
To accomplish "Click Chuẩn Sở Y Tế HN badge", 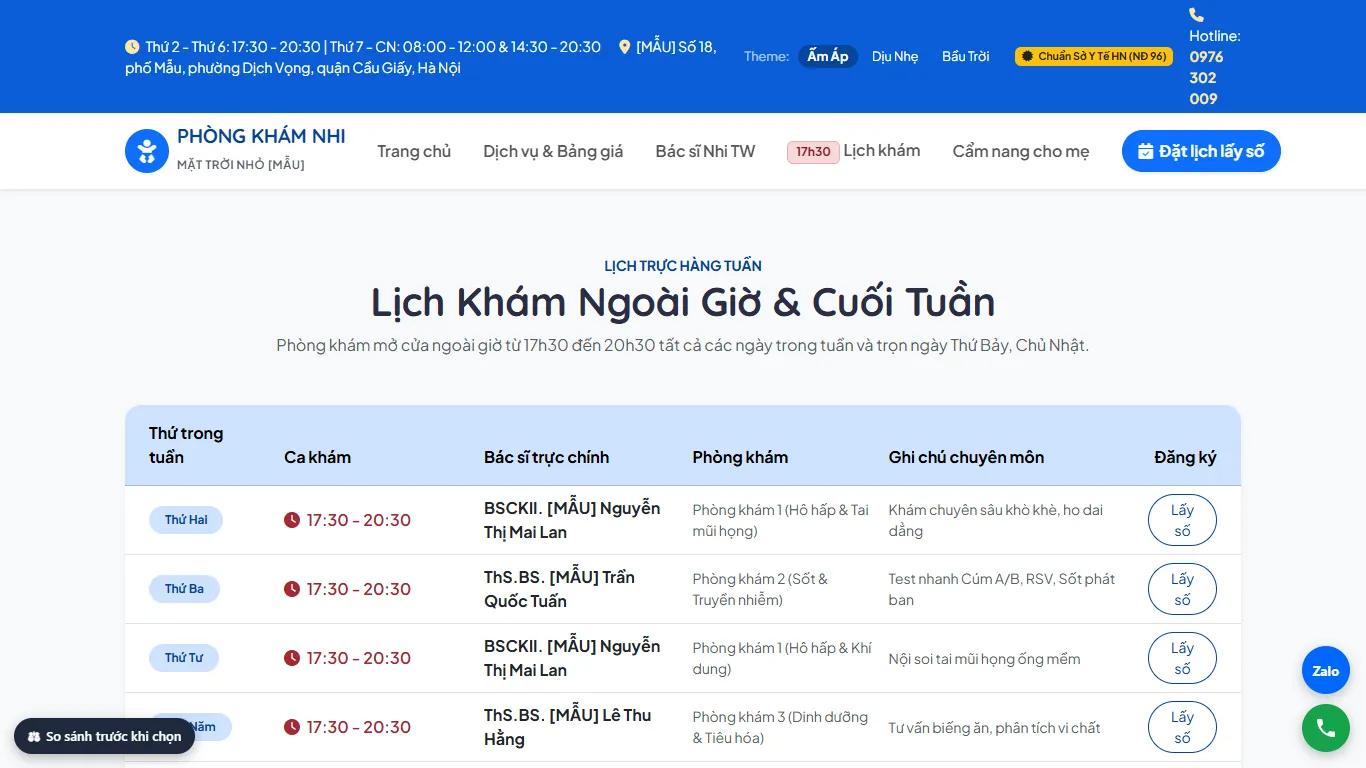I will pyautogui.click(x=1093, y=56).
